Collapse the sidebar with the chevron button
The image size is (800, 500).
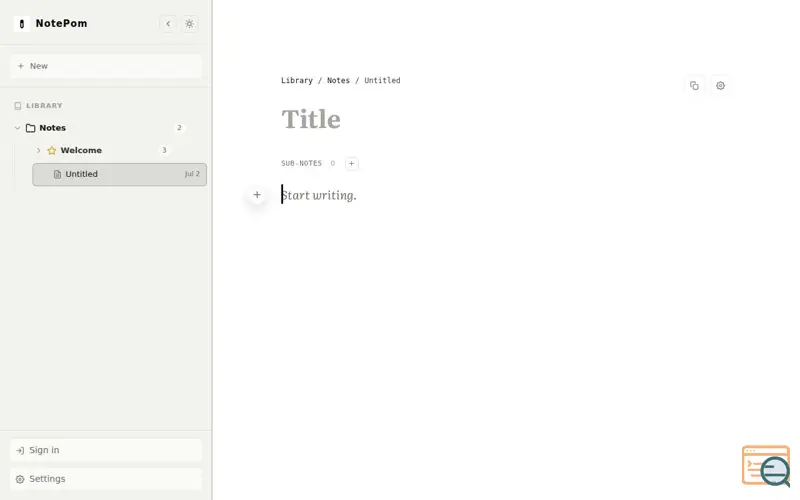click(x=168, y=23)
